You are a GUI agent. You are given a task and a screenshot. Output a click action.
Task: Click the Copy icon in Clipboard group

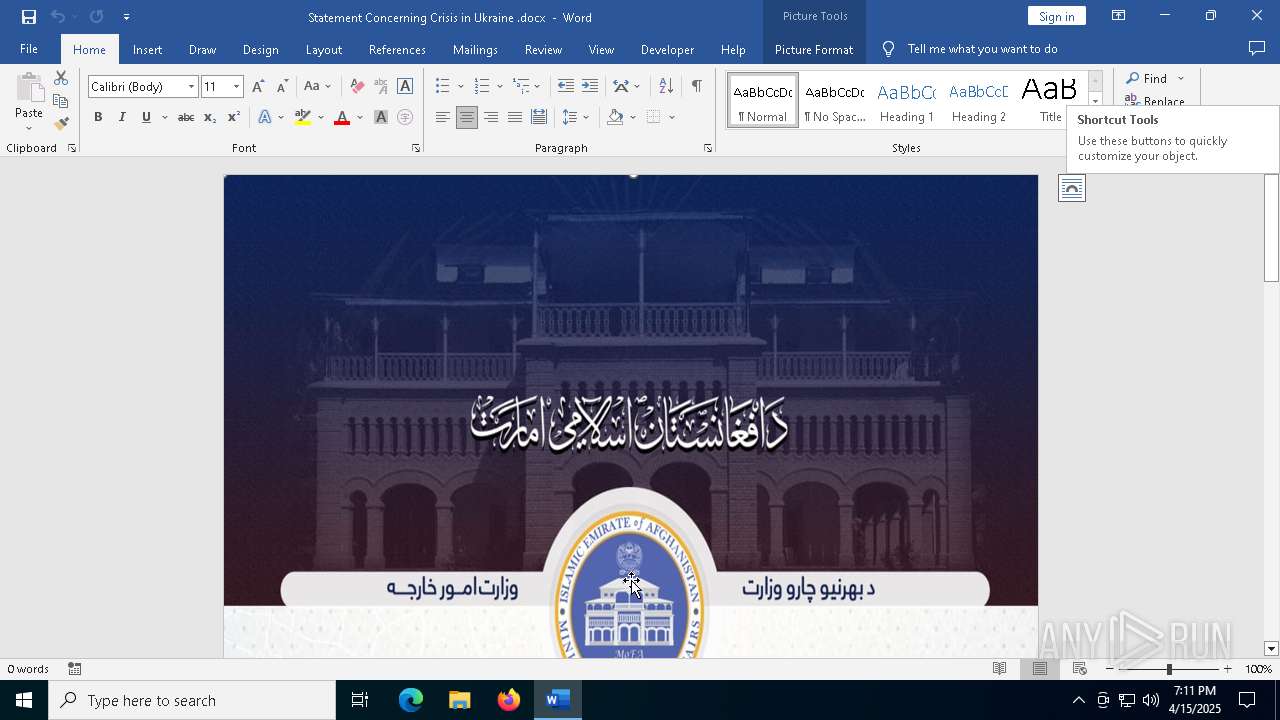point(61,101)
